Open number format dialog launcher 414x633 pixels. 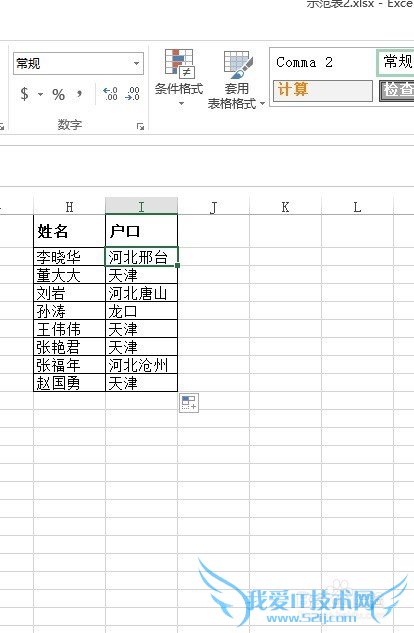pos(140,126)
